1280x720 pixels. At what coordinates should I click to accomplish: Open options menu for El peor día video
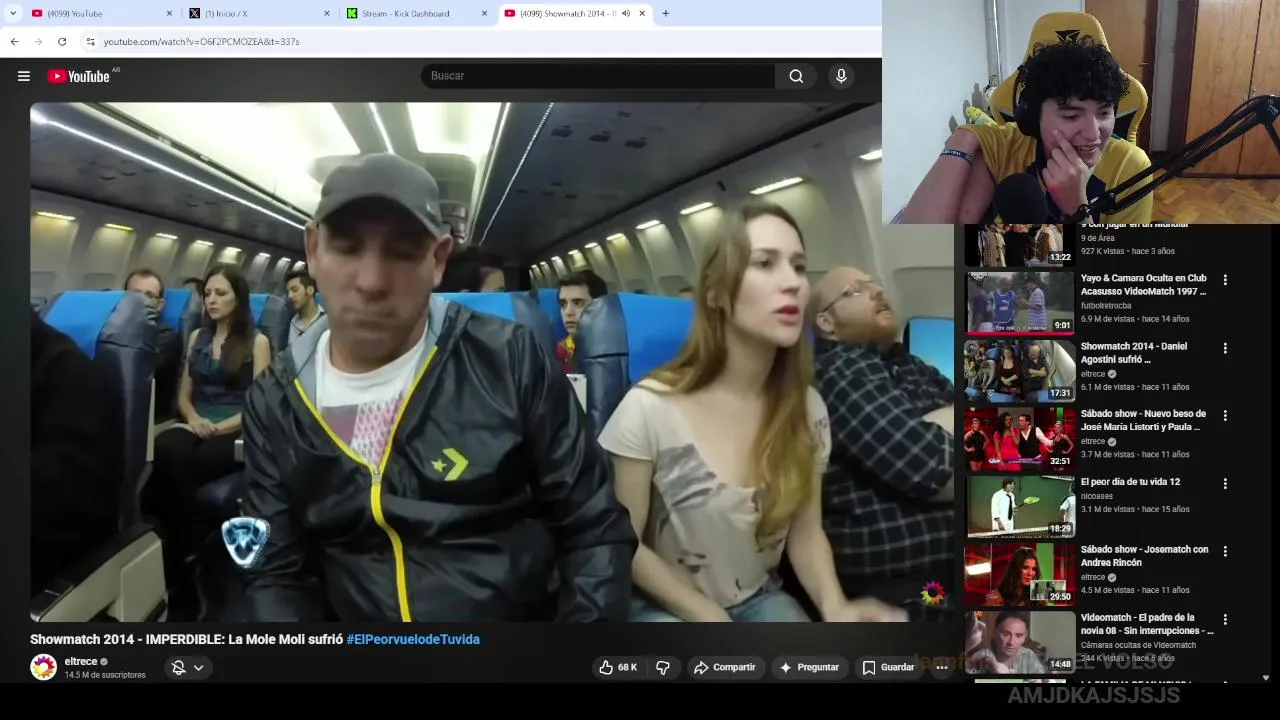pos(1225,483)
